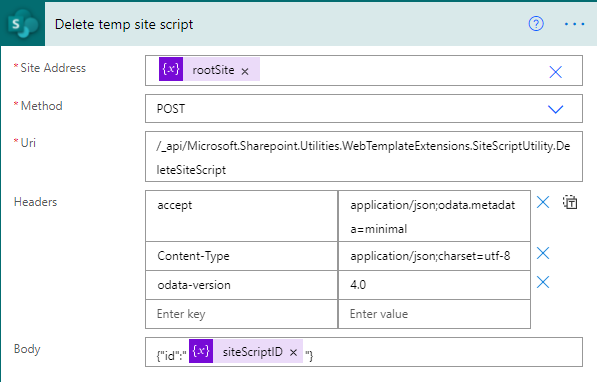Click inside the Body field
The height and width of the screenshot is (382, 597).
coord(364,352)
